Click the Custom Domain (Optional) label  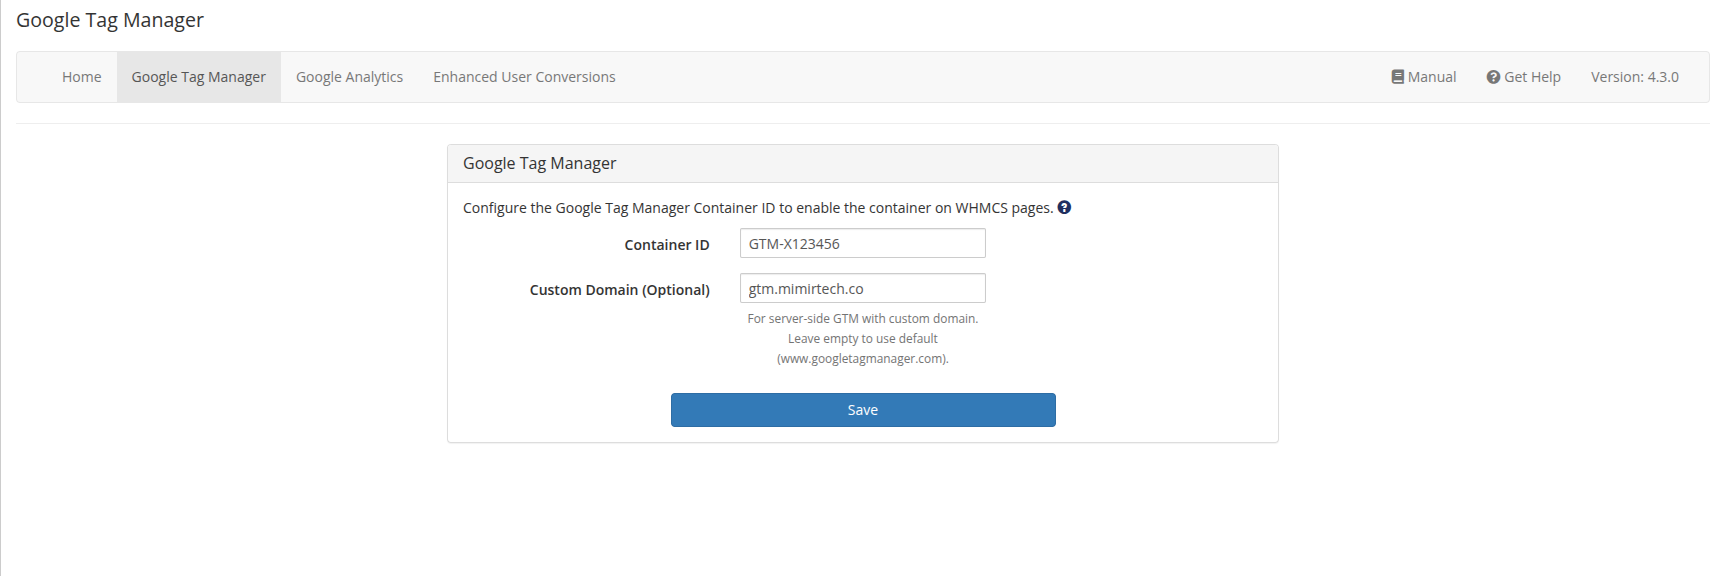[619, 289]
